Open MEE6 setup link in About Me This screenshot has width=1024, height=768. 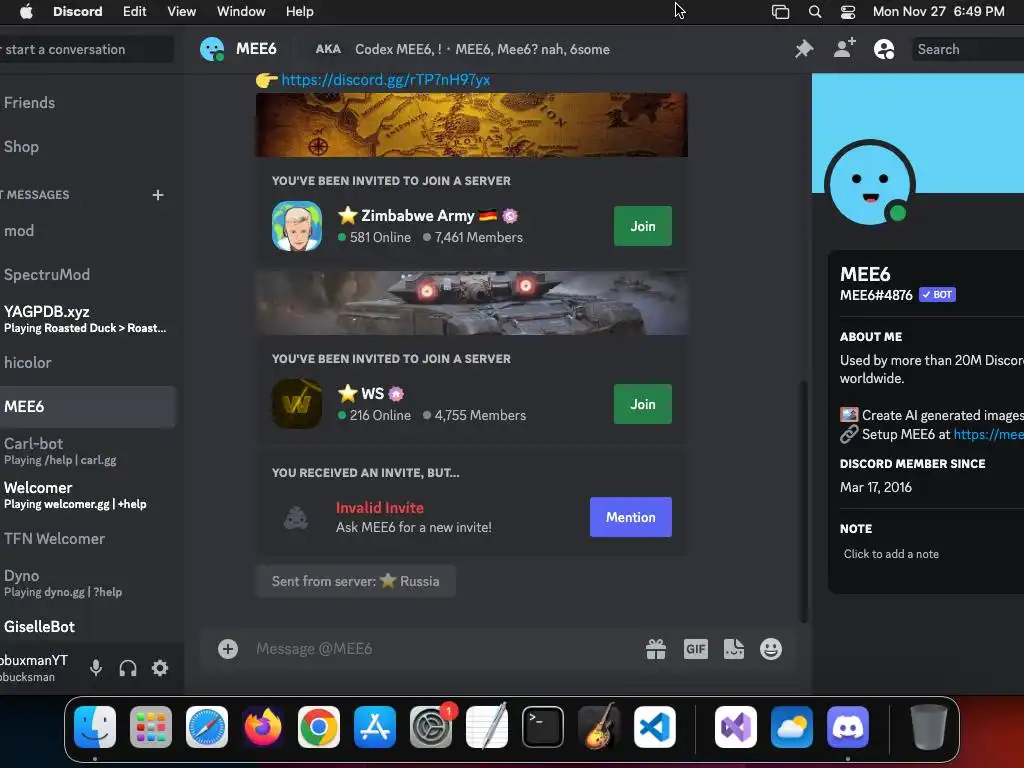(988, 434)
